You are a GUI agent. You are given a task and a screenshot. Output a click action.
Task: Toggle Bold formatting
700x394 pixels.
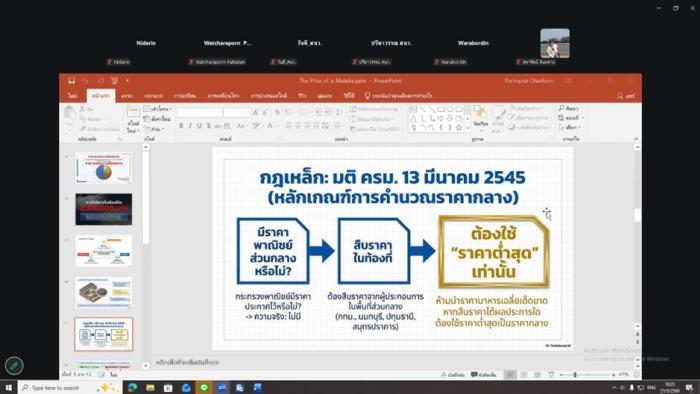pos(181,126)
